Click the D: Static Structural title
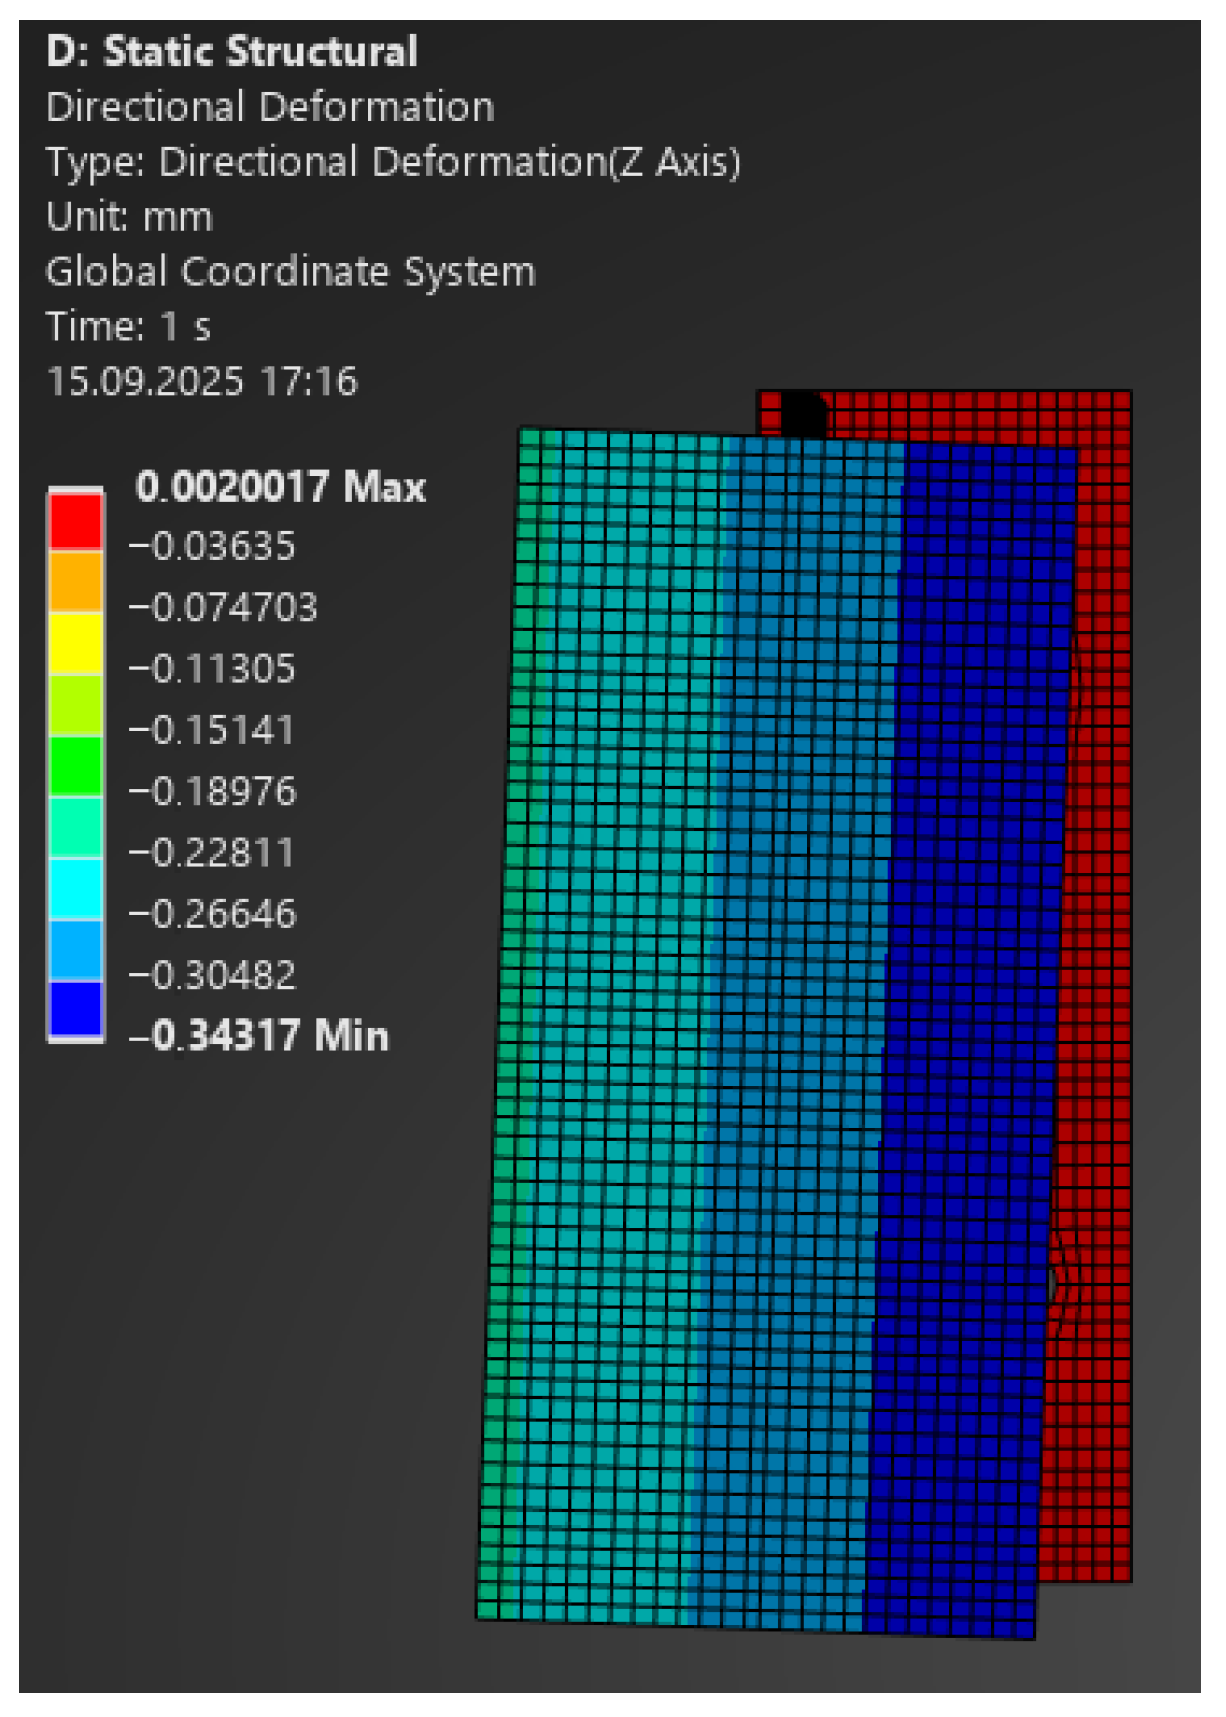Image resolution: width=1226 pixels, height=1717 pixels. click(232, 52)
